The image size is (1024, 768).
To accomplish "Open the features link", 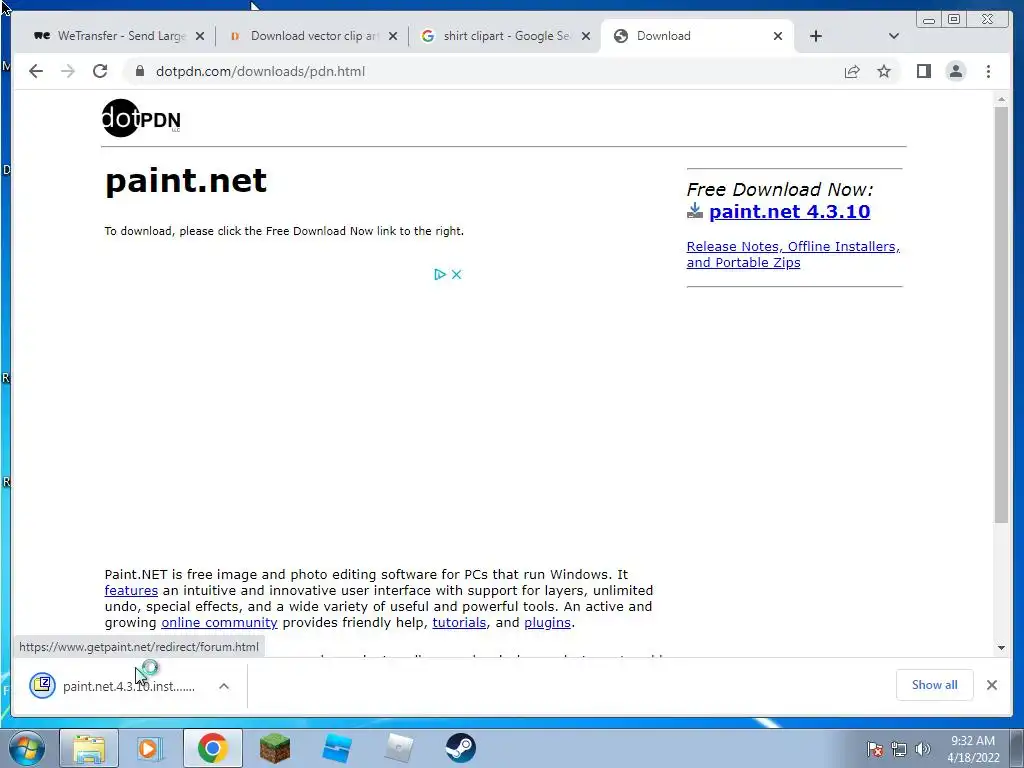I will click(x=131, y=590).
